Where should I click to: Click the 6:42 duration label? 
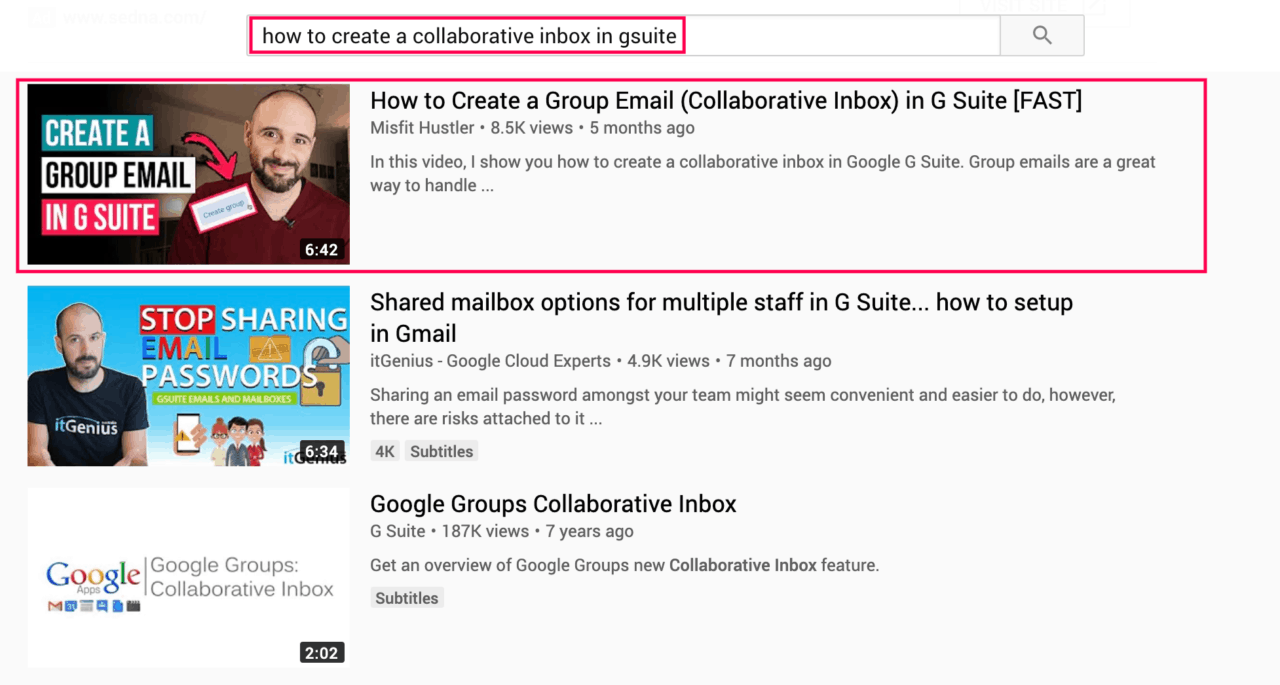[321, 250]
